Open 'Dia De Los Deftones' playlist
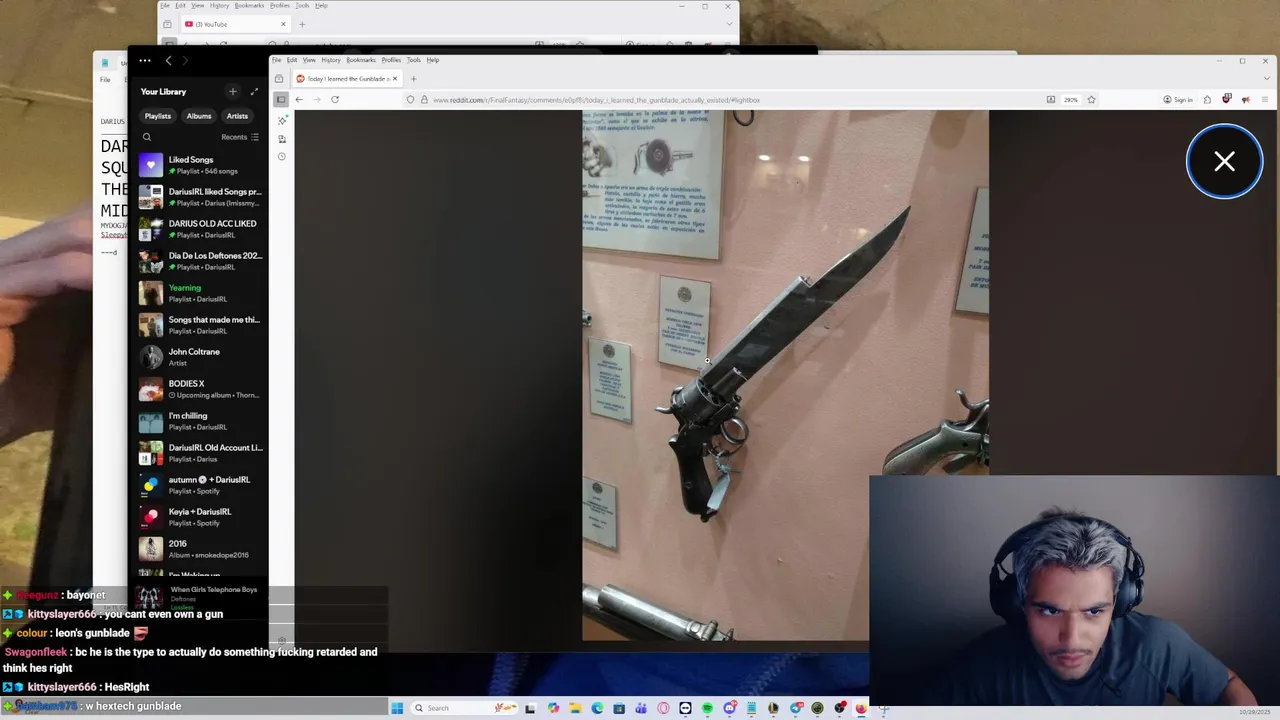 click(x=200, y=261)
